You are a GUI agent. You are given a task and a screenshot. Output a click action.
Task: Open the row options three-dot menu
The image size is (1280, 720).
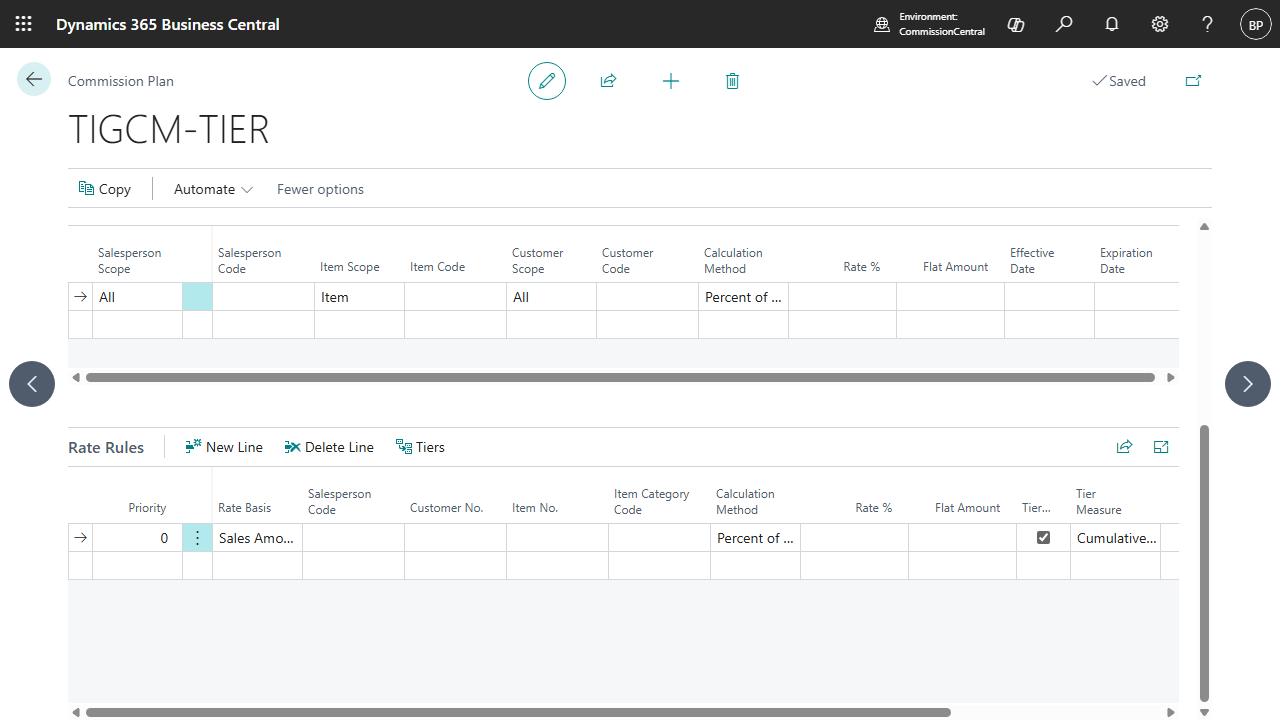point(197,538)
